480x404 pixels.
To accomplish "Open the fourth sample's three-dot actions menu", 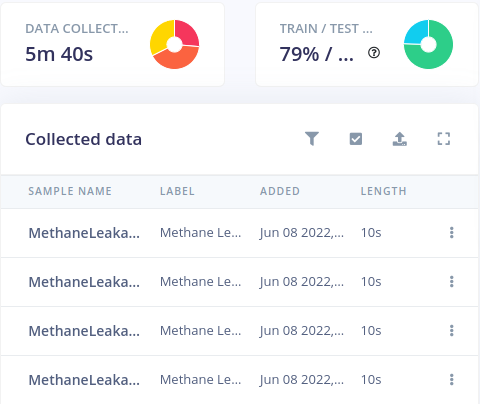I will (x=452, y=379).
